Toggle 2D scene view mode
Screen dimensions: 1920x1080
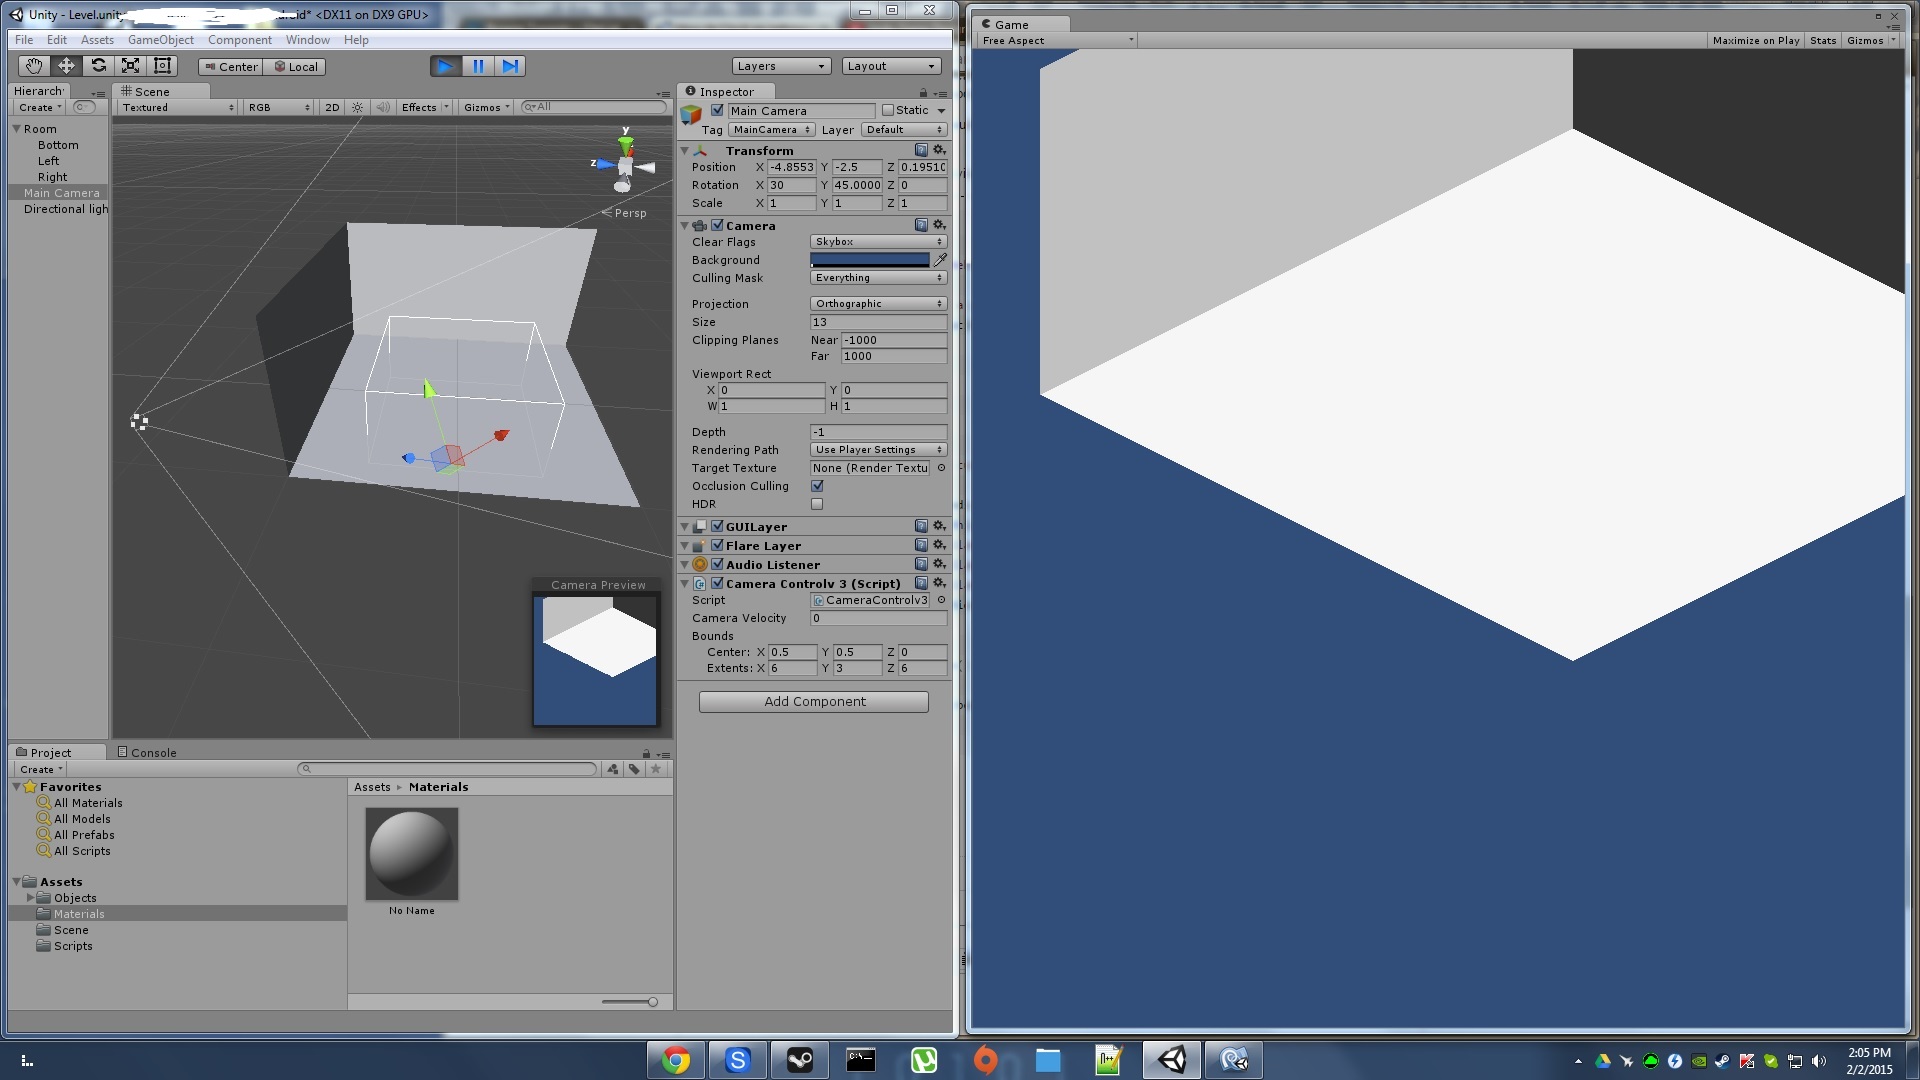point(332,107)
